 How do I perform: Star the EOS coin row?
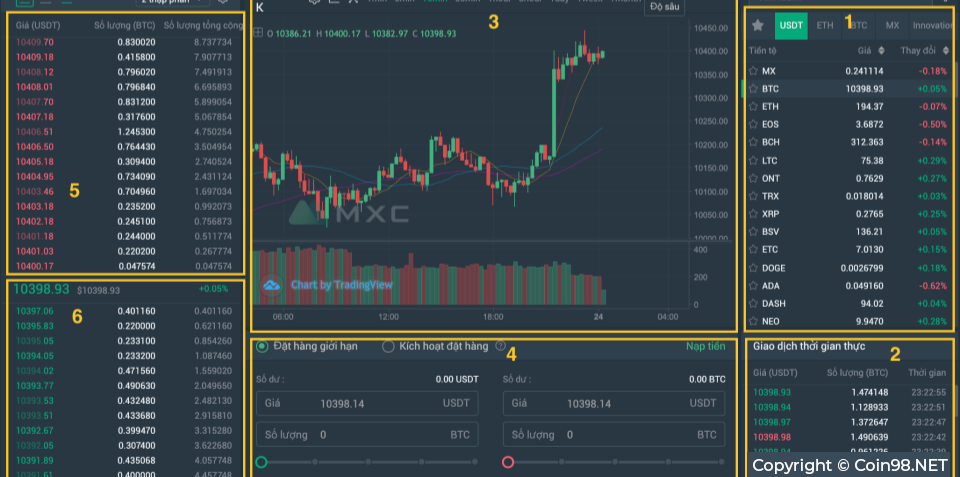[753, 124]
